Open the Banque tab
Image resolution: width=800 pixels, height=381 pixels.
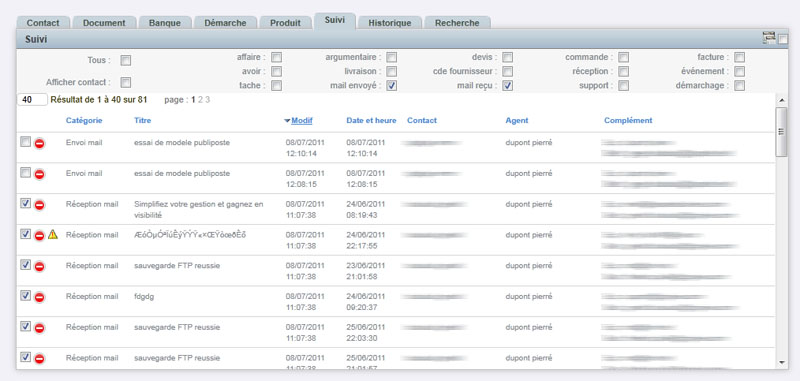point(165,23)
